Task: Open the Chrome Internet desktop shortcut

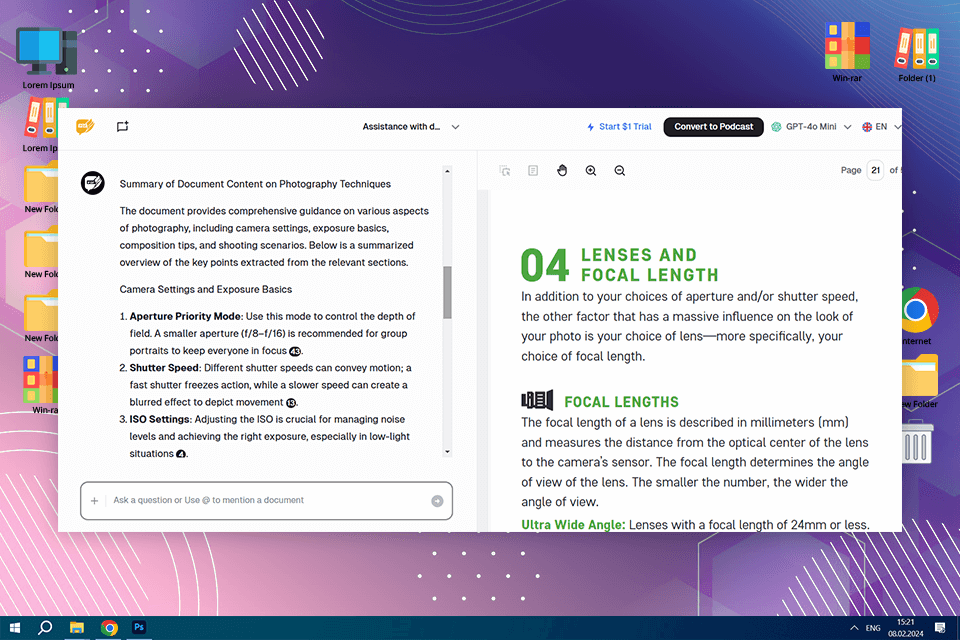Action: (917, 317)
